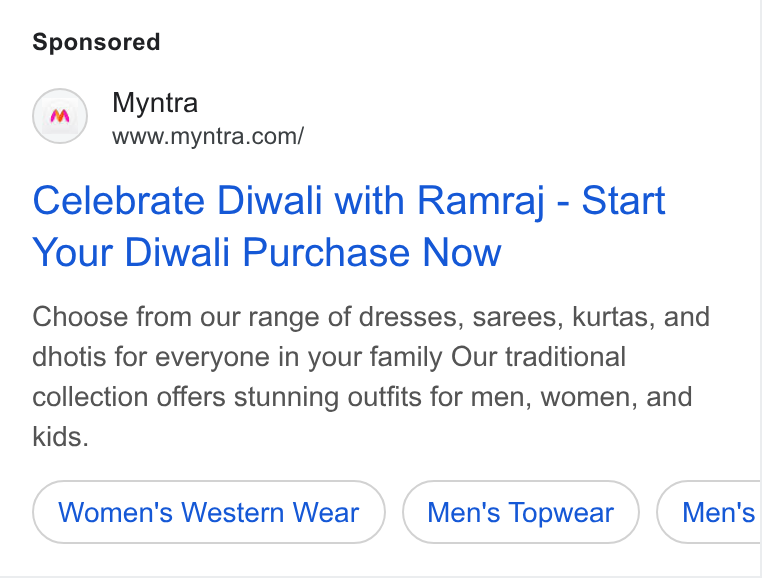Click the Myntra logo icon

60,116
